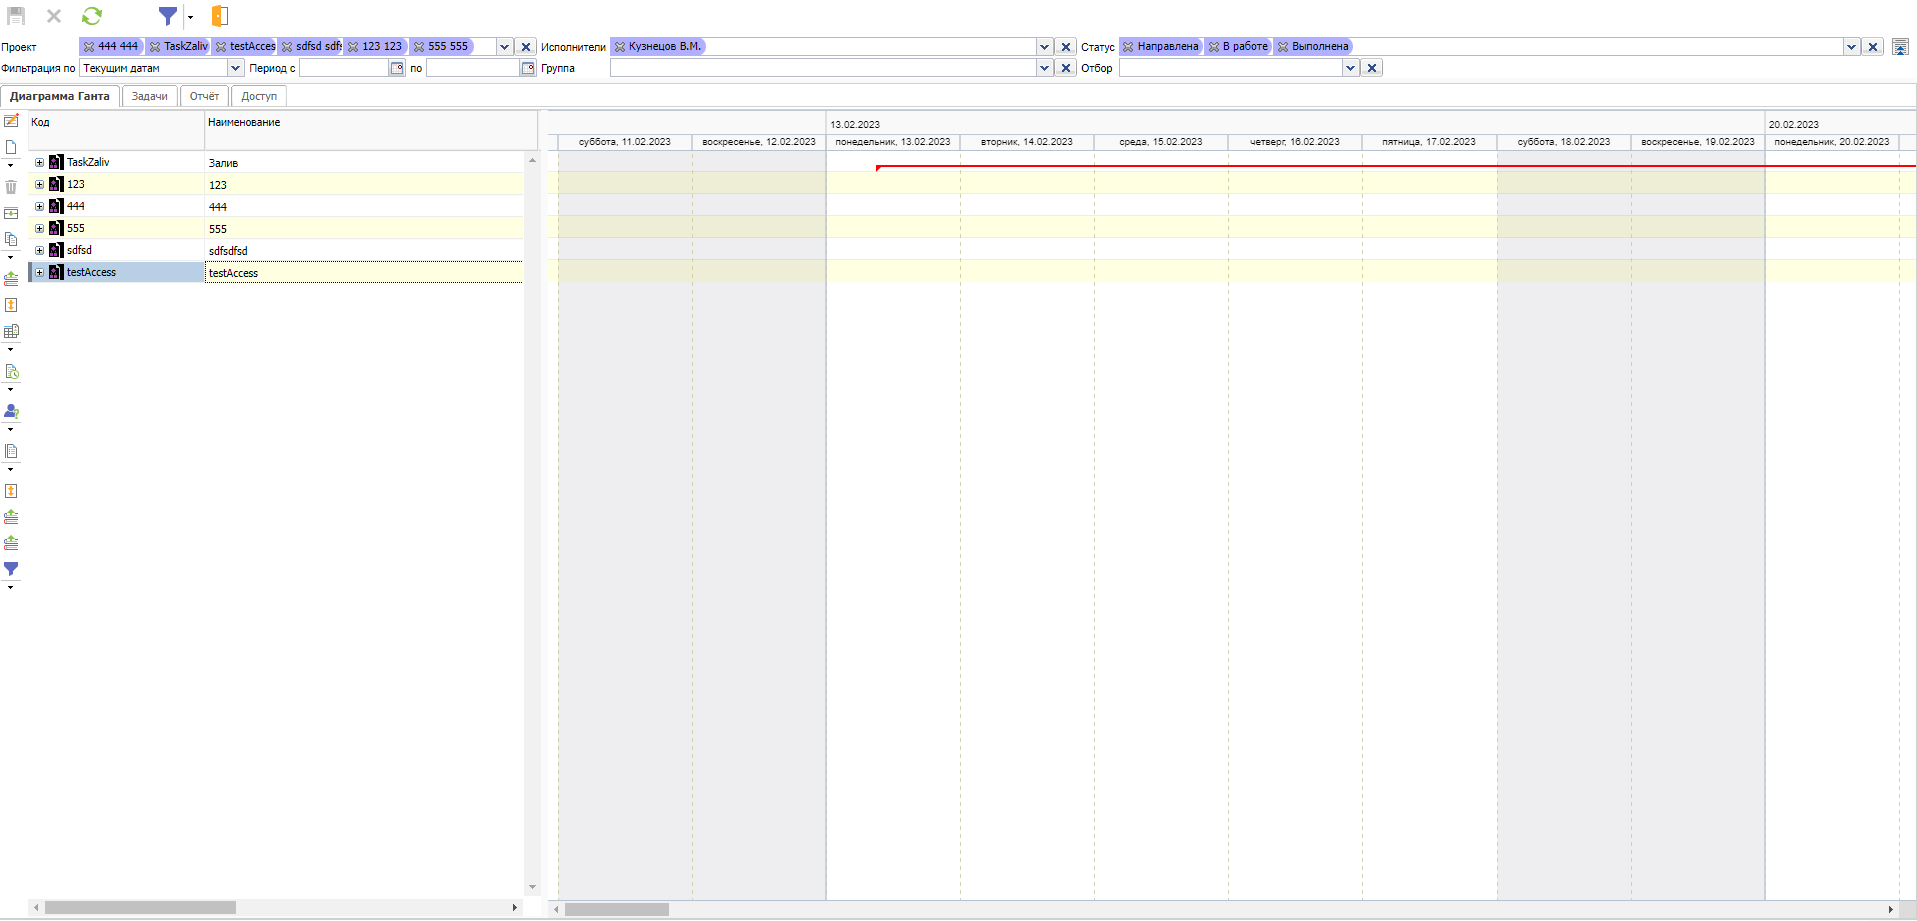Click the orange door exit icon
1917x921 pixels.
point(220,16)
